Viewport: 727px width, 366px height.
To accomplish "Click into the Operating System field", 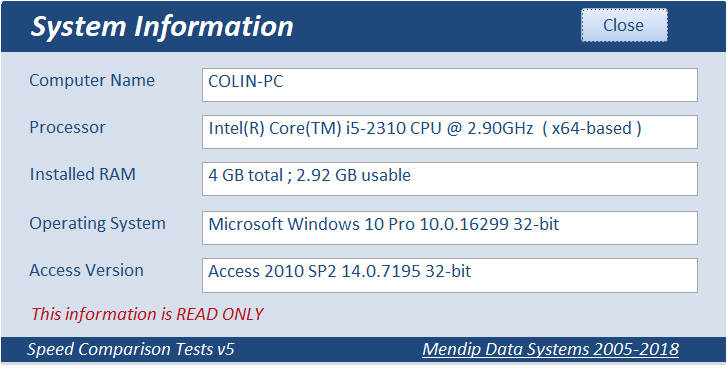I will (x=450, y=228).
